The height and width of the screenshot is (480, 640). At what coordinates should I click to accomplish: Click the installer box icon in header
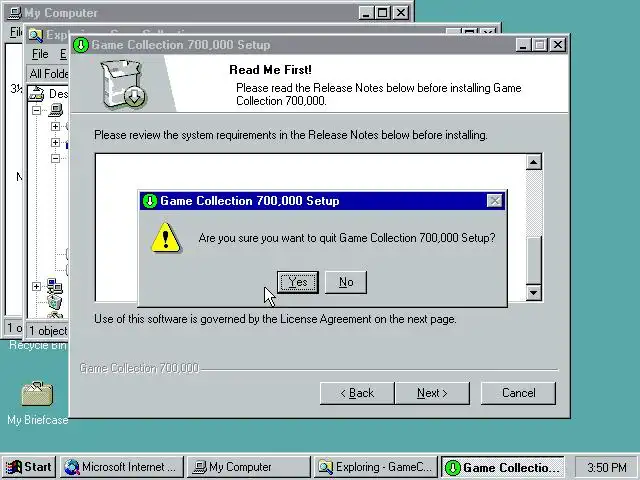[x=123, y=85]
